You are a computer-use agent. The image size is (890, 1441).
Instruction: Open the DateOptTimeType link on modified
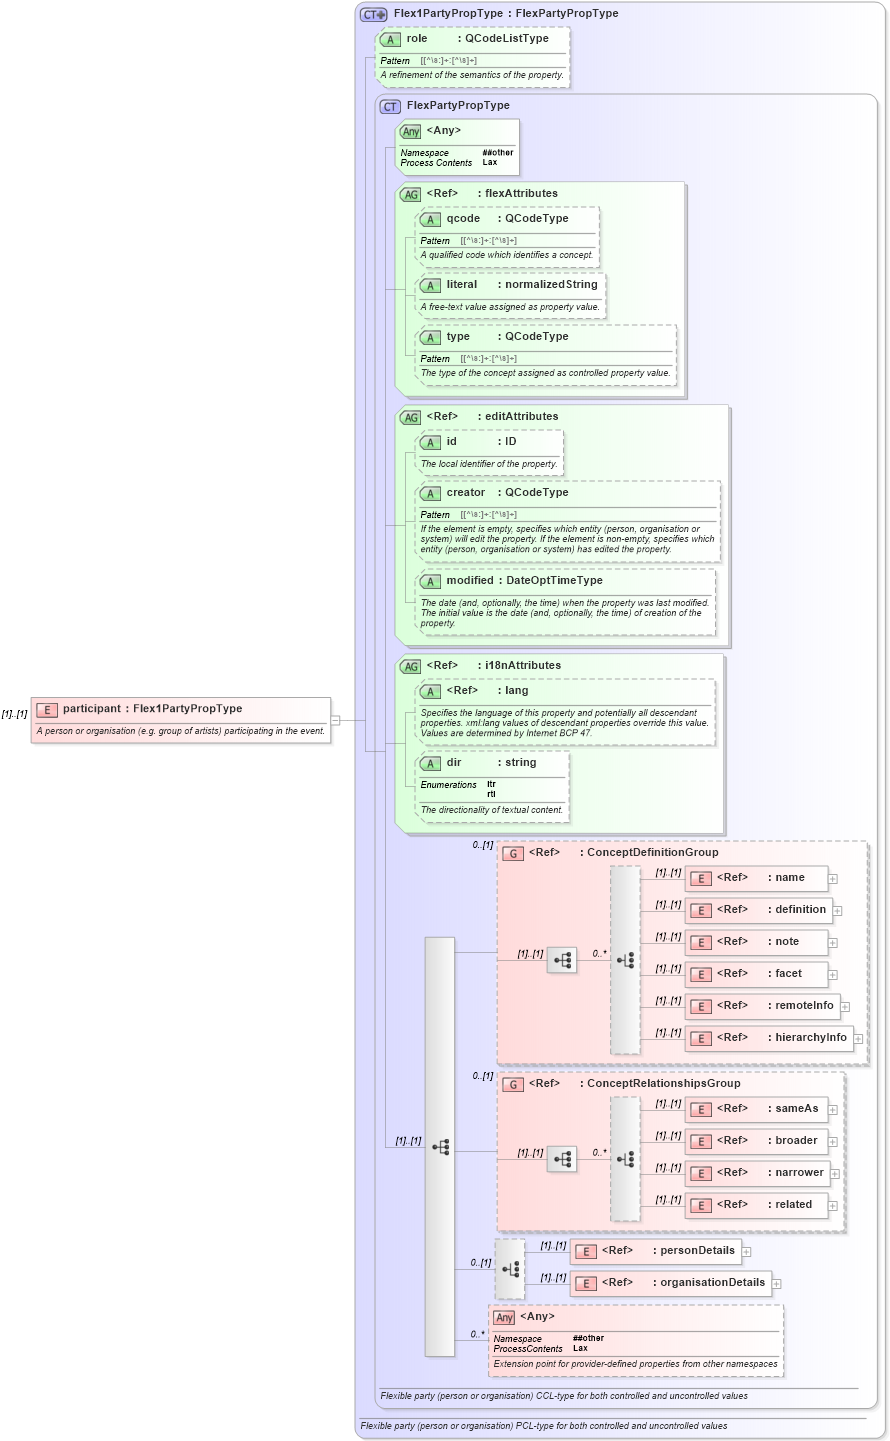[554, 580]
